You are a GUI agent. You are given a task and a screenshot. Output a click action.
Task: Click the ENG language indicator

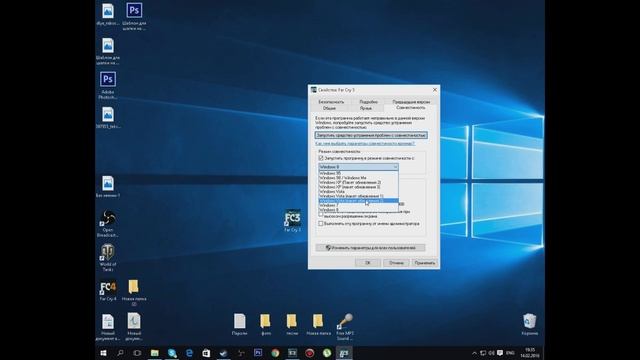(x=510, y=353)
